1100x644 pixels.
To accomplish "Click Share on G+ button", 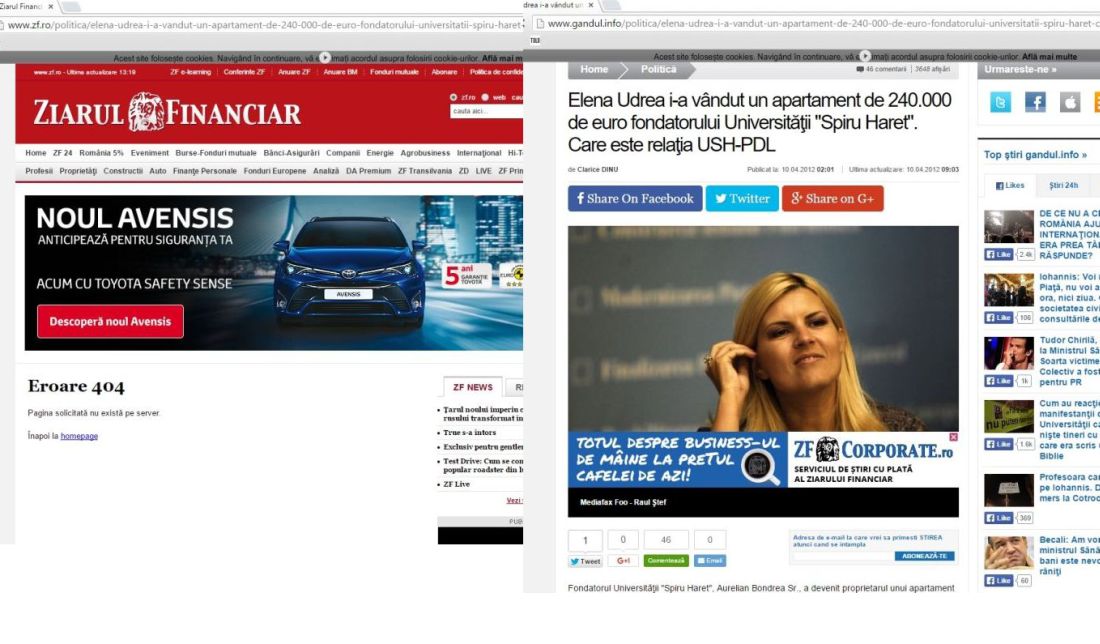I will pyautogui.click(x=833, y=199).
